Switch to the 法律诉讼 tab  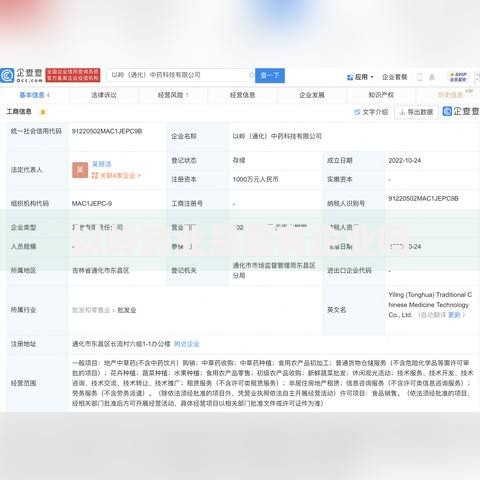coord(104,95)
